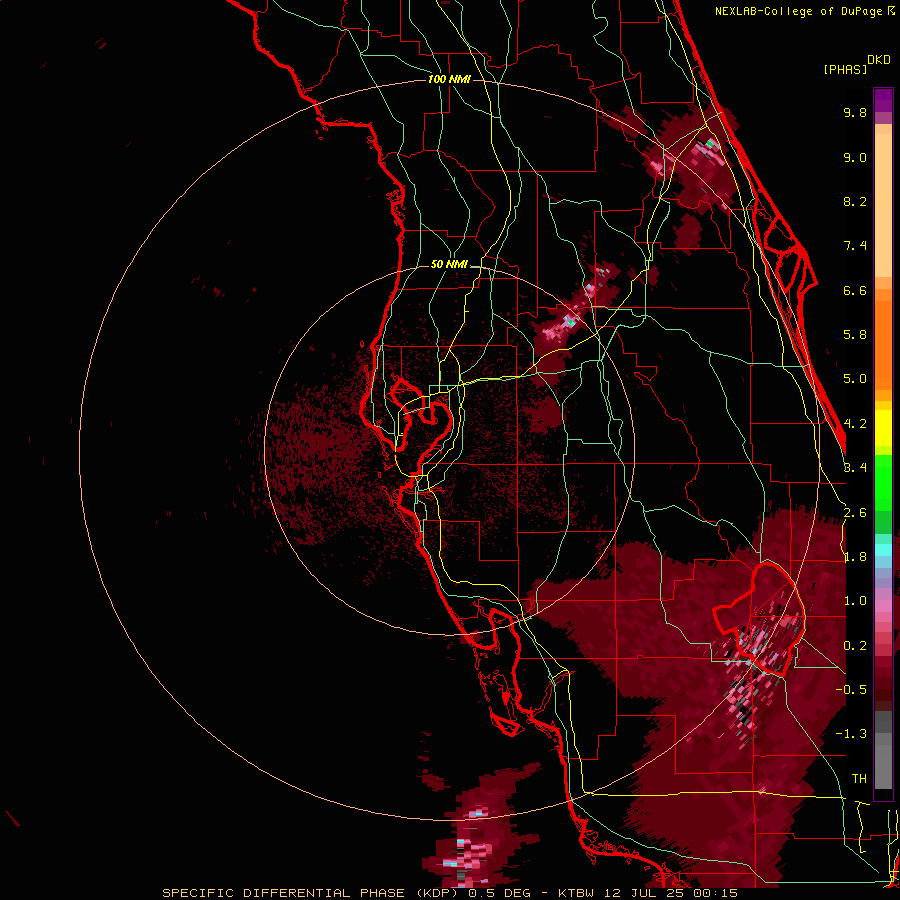Click the 12 JUL 25 date text

coord(645,893)
